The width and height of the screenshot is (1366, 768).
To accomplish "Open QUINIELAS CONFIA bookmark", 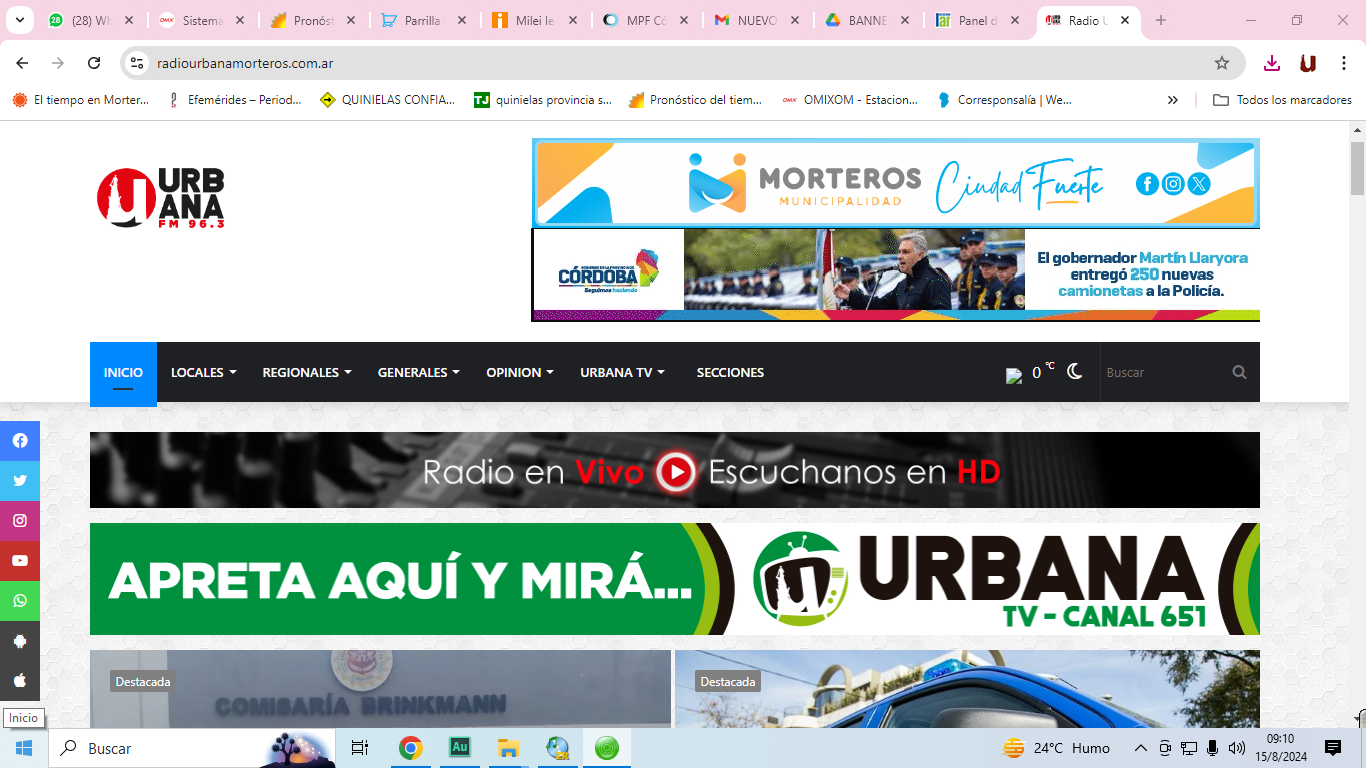I will (x=387, y=100).
